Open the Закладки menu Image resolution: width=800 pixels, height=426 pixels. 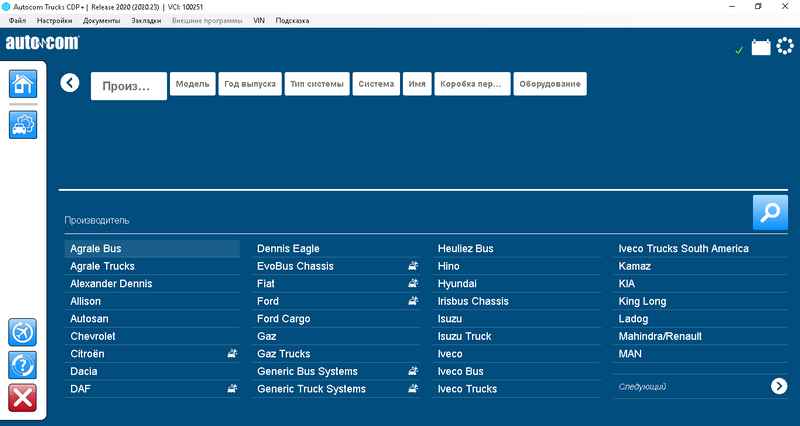pos(146,21)
